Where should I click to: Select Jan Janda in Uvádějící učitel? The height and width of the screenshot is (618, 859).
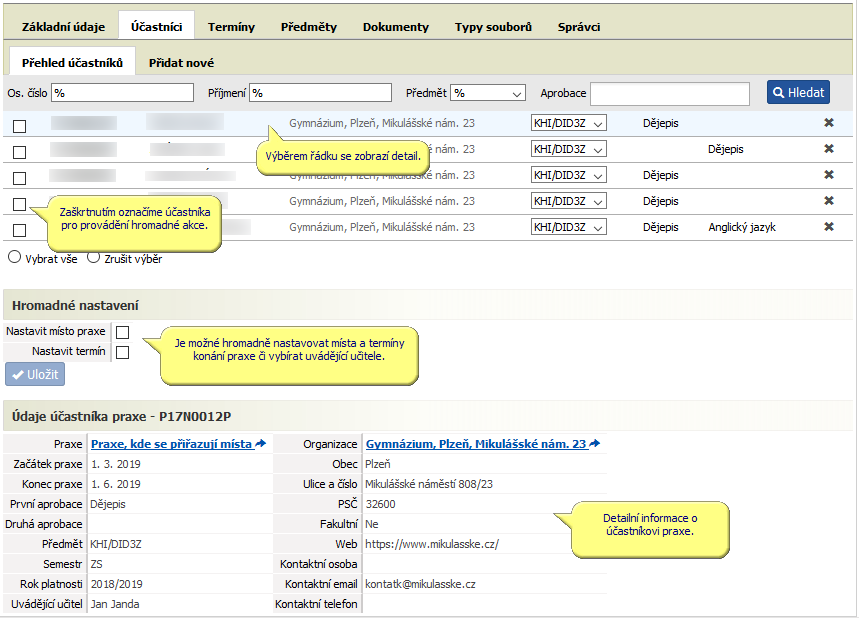click(115, 604)
